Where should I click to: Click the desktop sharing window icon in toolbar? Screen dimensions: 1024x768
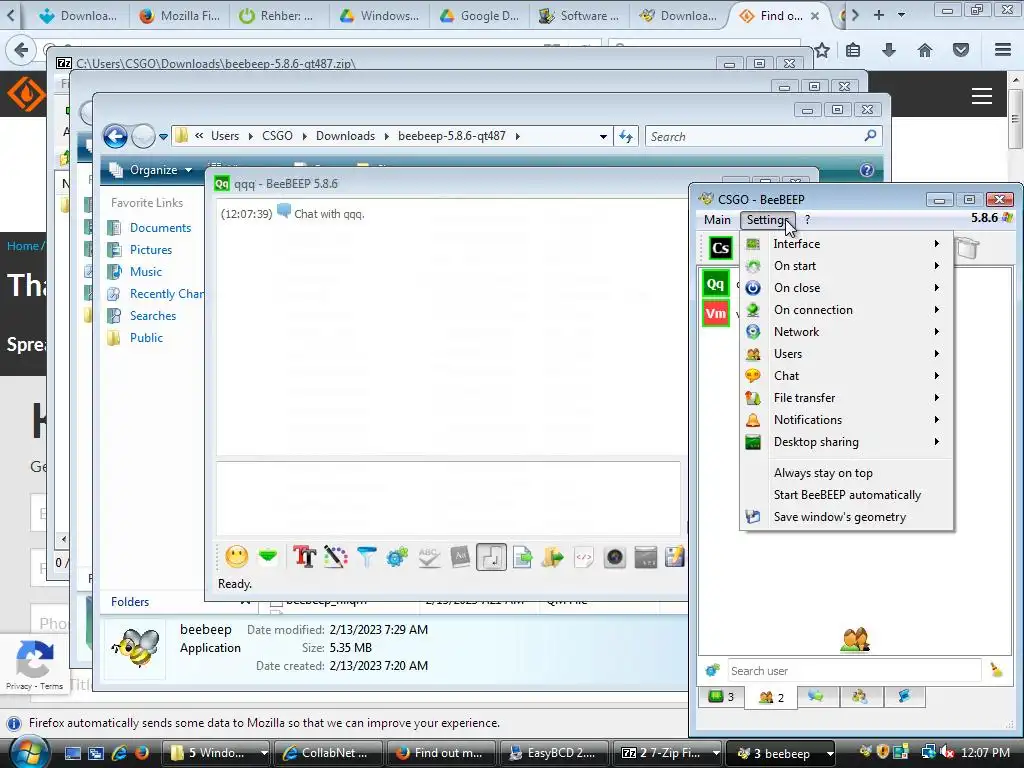tap(645, 557)
